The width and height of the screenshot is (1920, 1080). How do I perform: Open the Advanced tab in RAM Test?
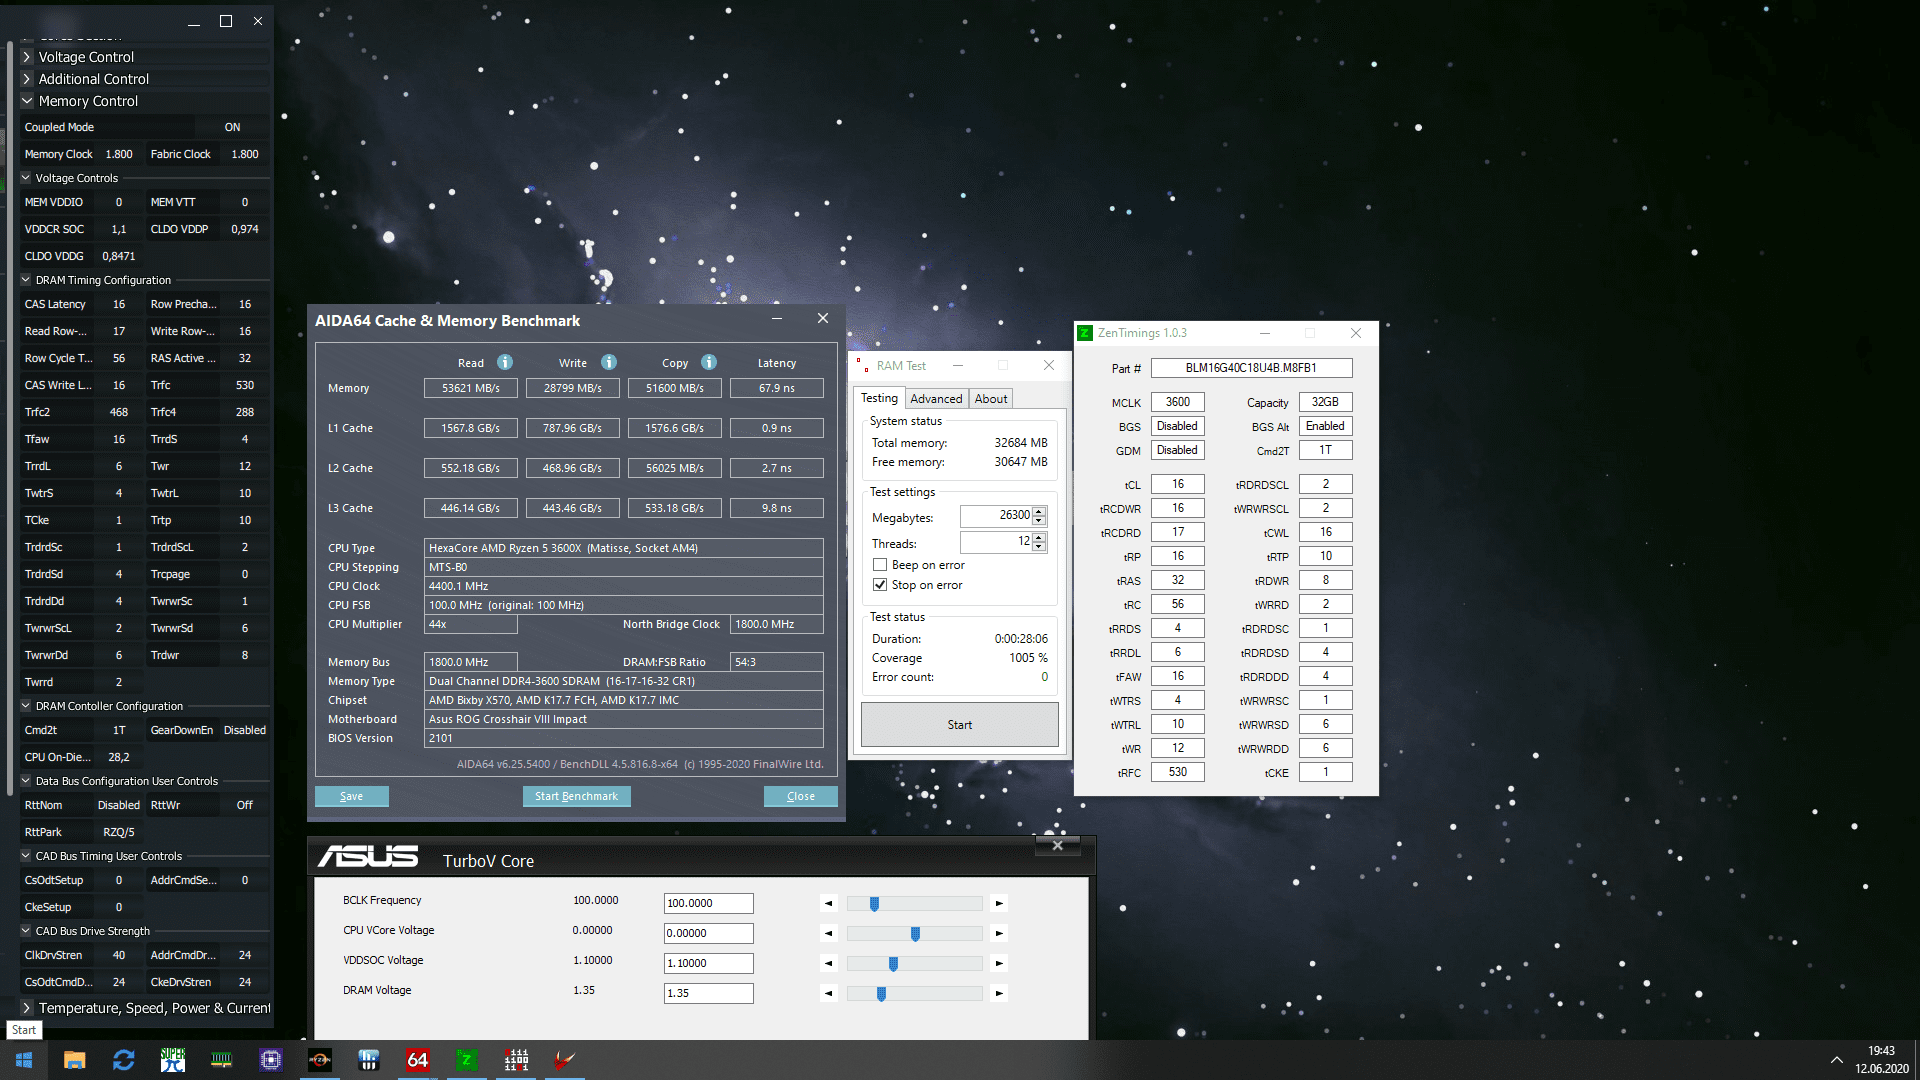pyautogui.click(x=936, y=398)
